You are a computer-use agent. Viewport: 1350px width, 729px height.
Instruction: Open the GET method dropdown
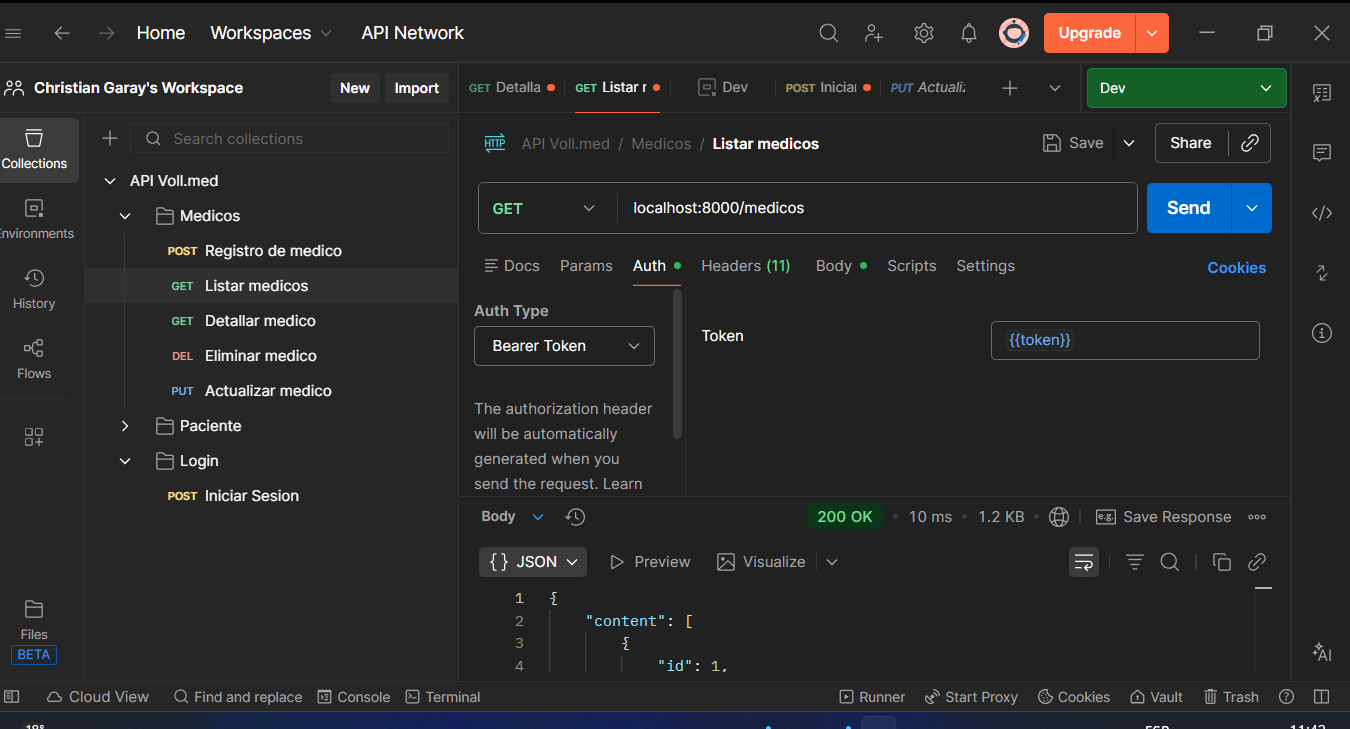point(543,208)
